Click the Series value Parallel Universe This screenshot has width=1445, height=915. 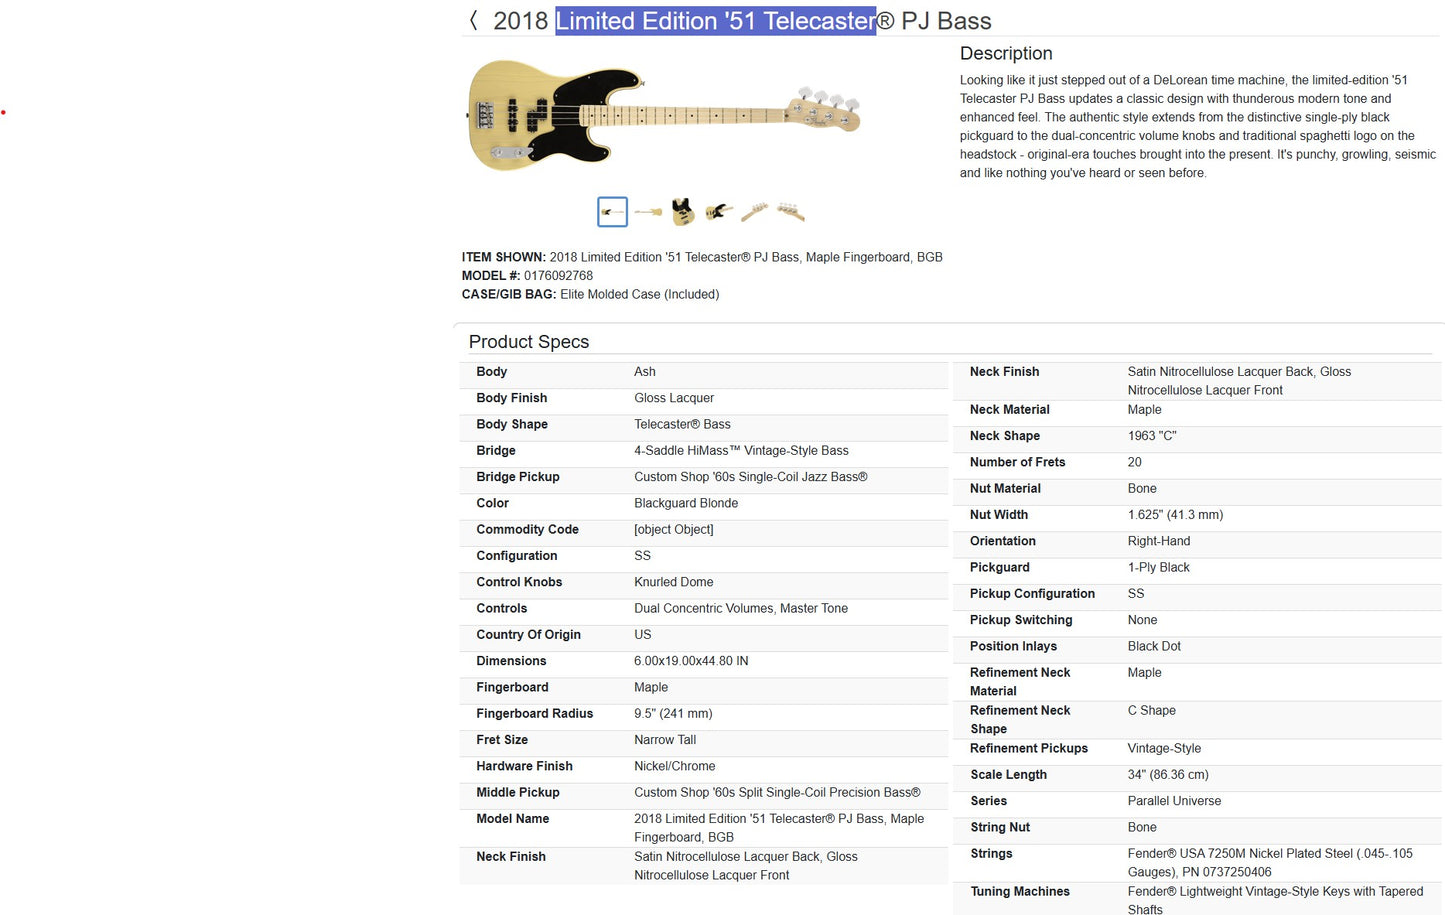[1174, 801]
